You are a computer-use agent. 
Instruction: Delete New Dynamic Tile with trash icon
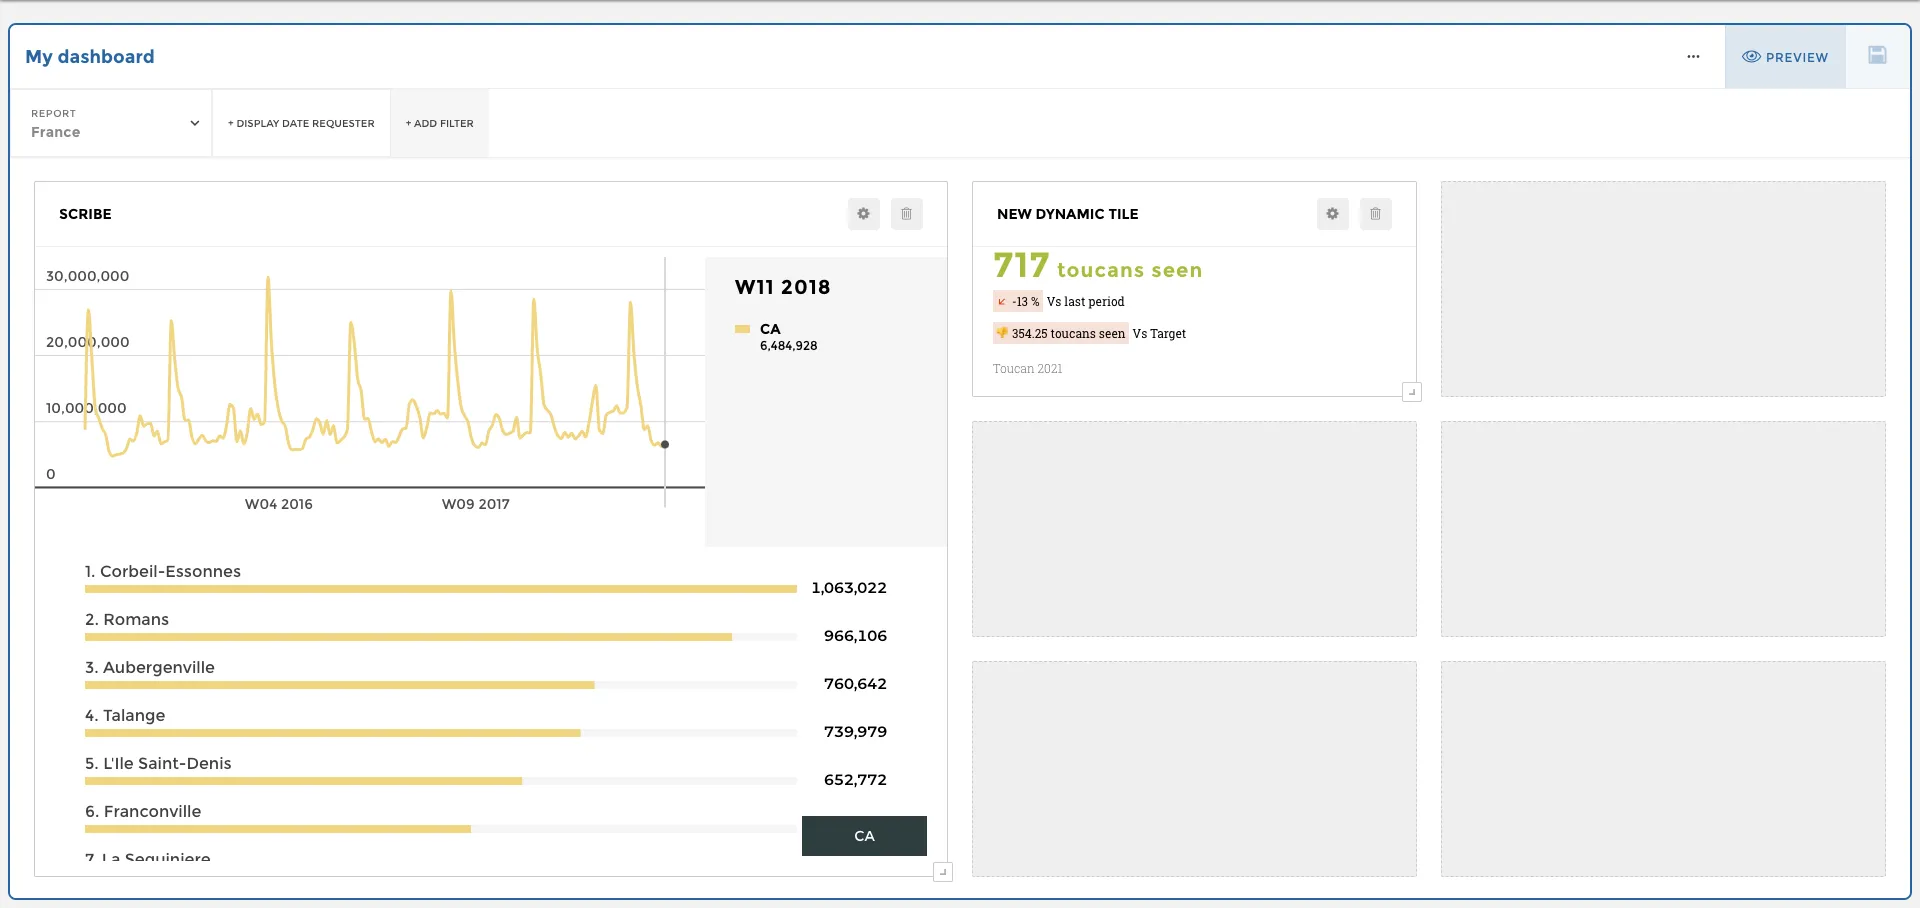point(1375,214)
